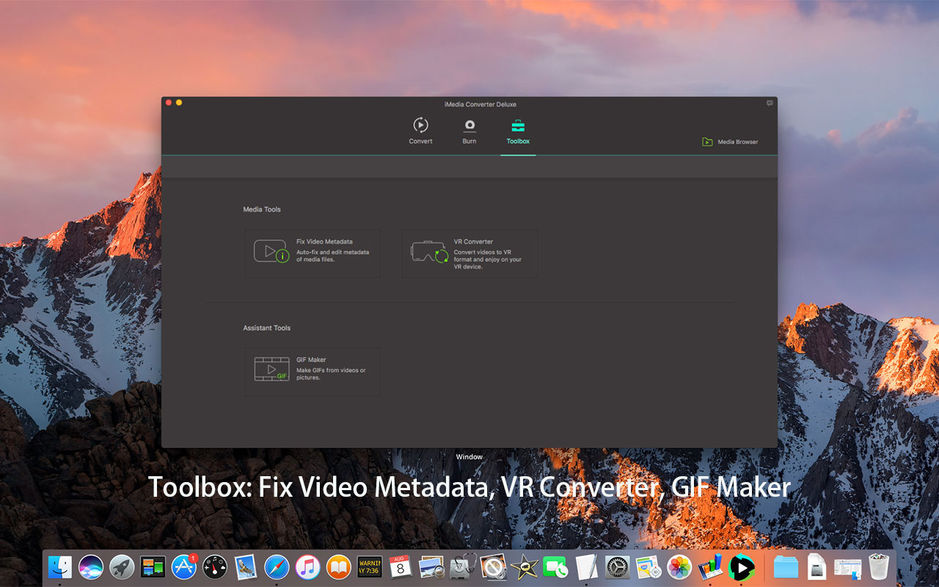Open the Fix Video Metadata card
Screen dimensions: 939x587
click(313, 252)
